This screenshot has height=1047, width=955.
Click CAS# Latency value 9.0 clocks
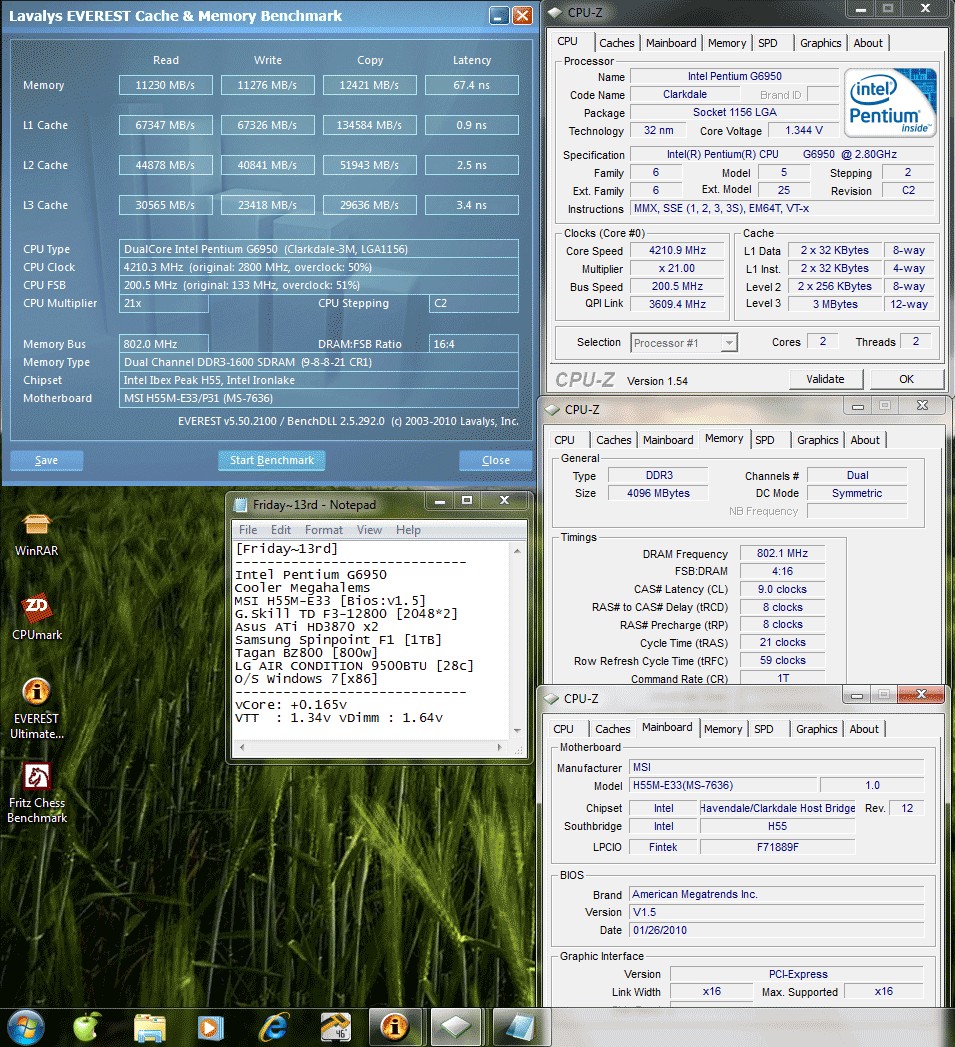point(782,590)
